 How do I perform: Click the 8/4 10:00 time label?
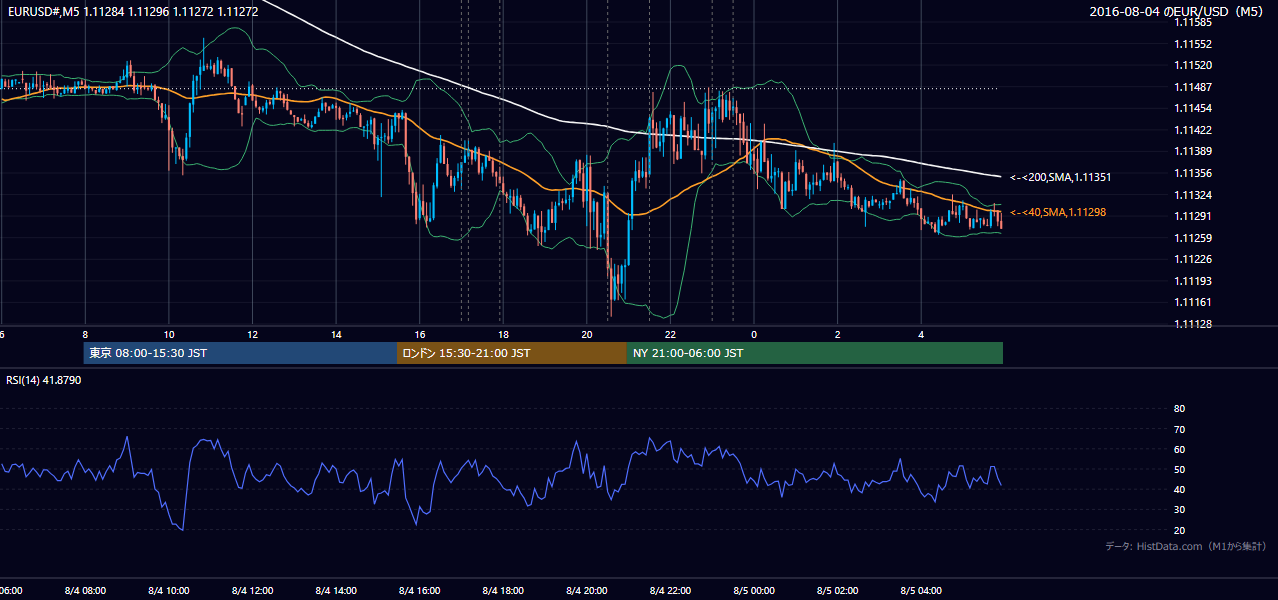point(168,591)
